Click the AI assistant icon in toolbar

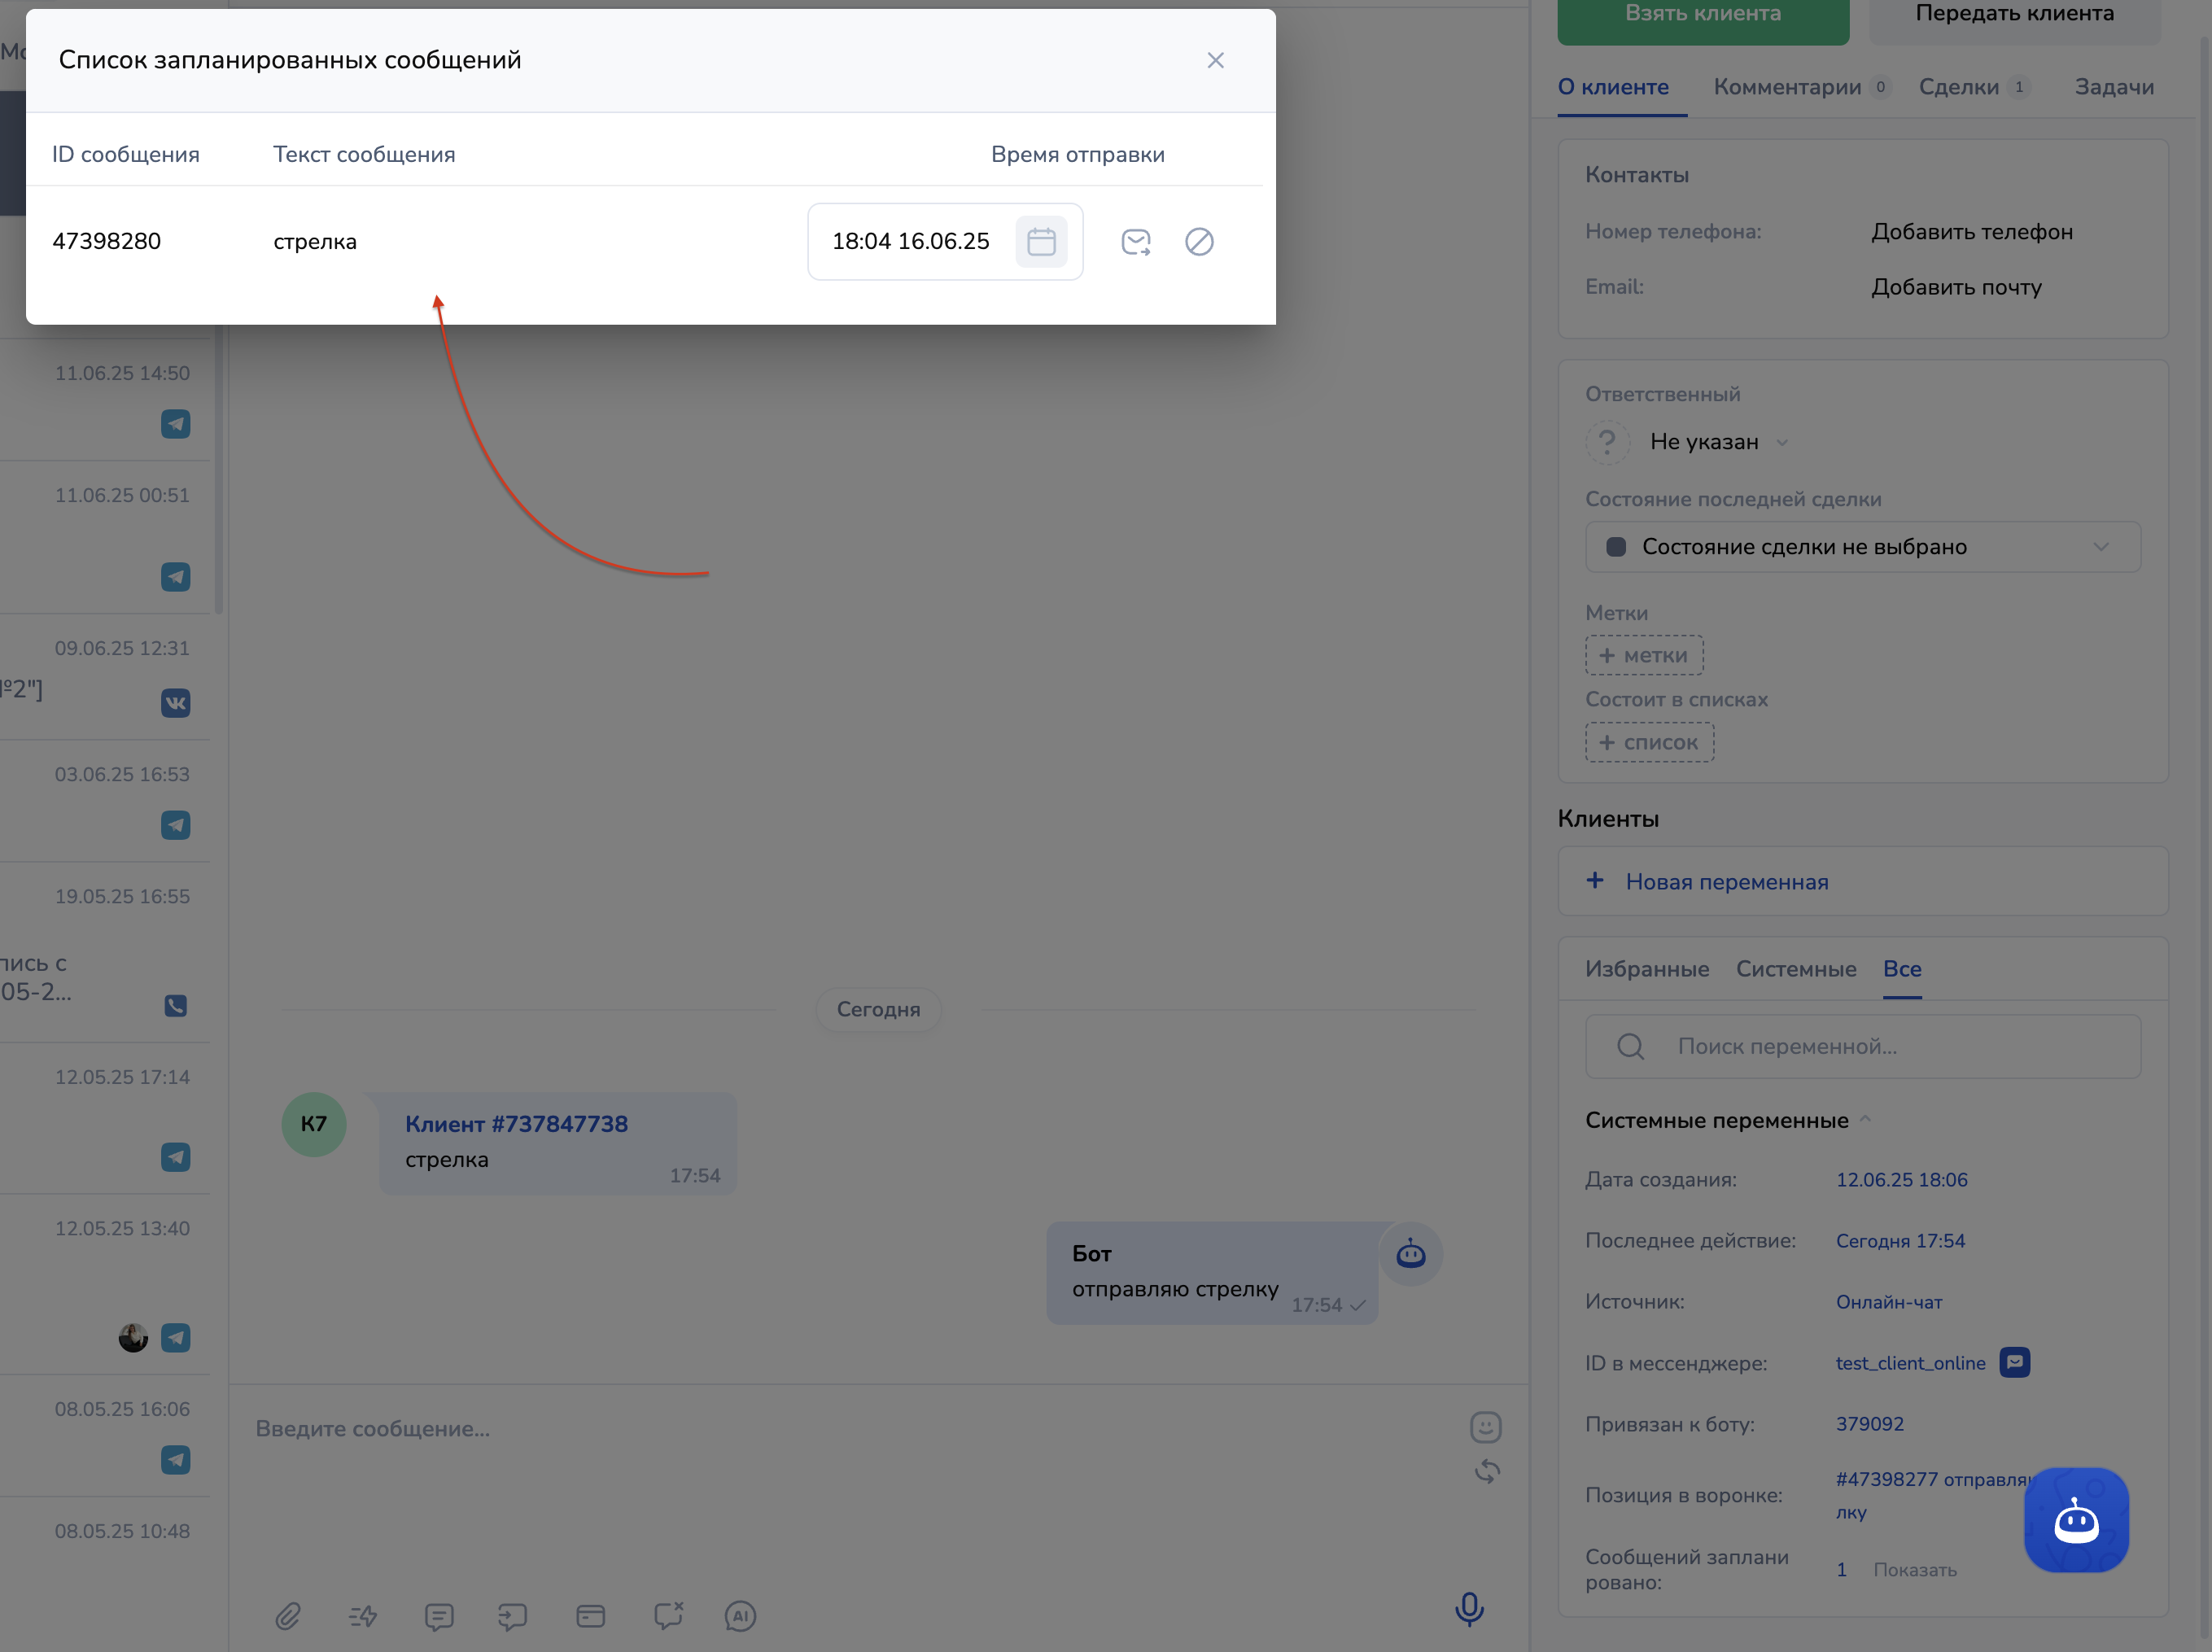740,1616
